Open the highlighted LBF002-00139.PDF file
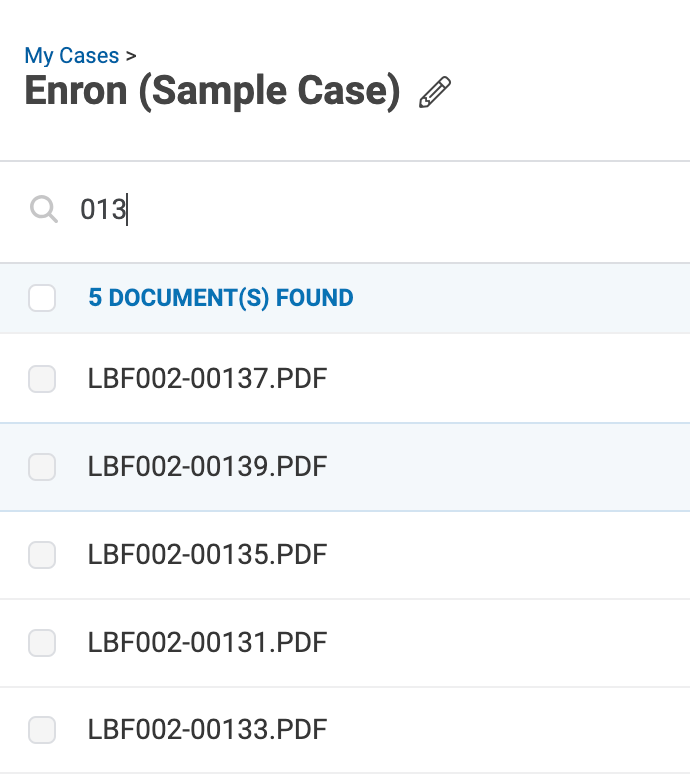Viewport: 690px width, 774px height. point(207,466)
